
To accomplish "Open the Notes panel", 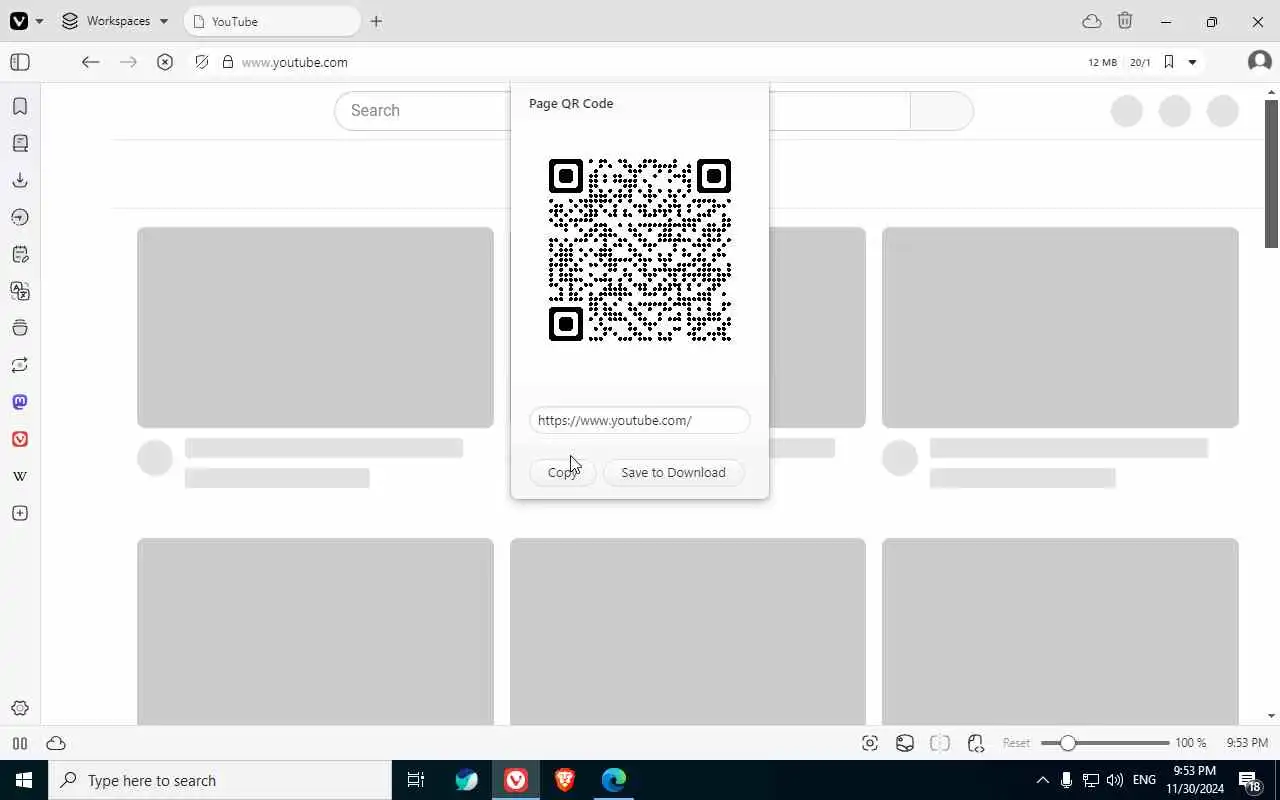I will [x=19, y=254].
